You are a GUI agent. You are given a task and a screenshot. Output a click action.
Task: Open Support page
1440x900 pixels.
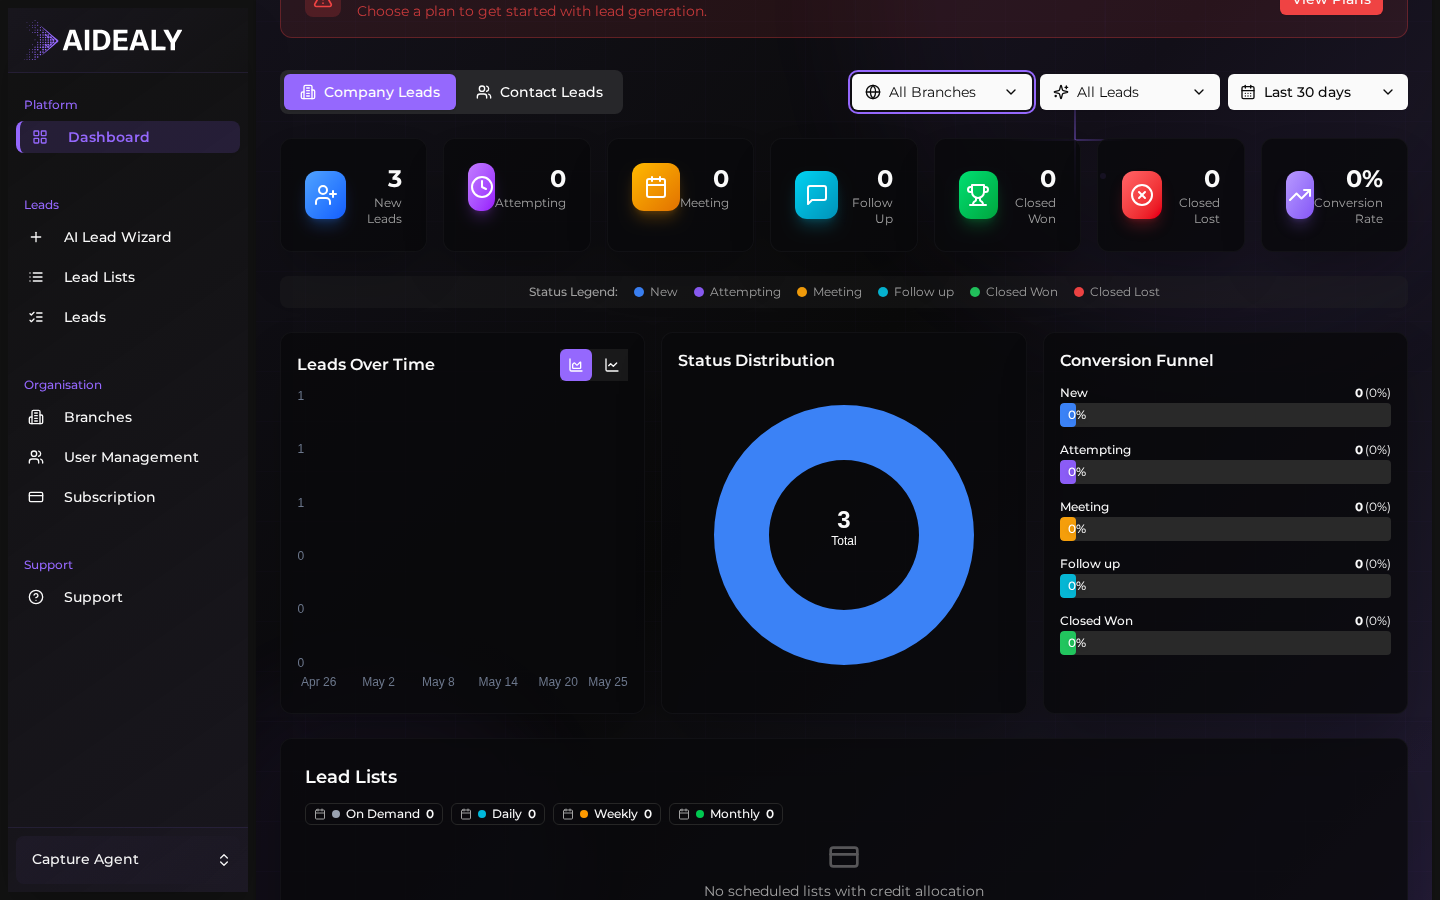pos(128,597)
